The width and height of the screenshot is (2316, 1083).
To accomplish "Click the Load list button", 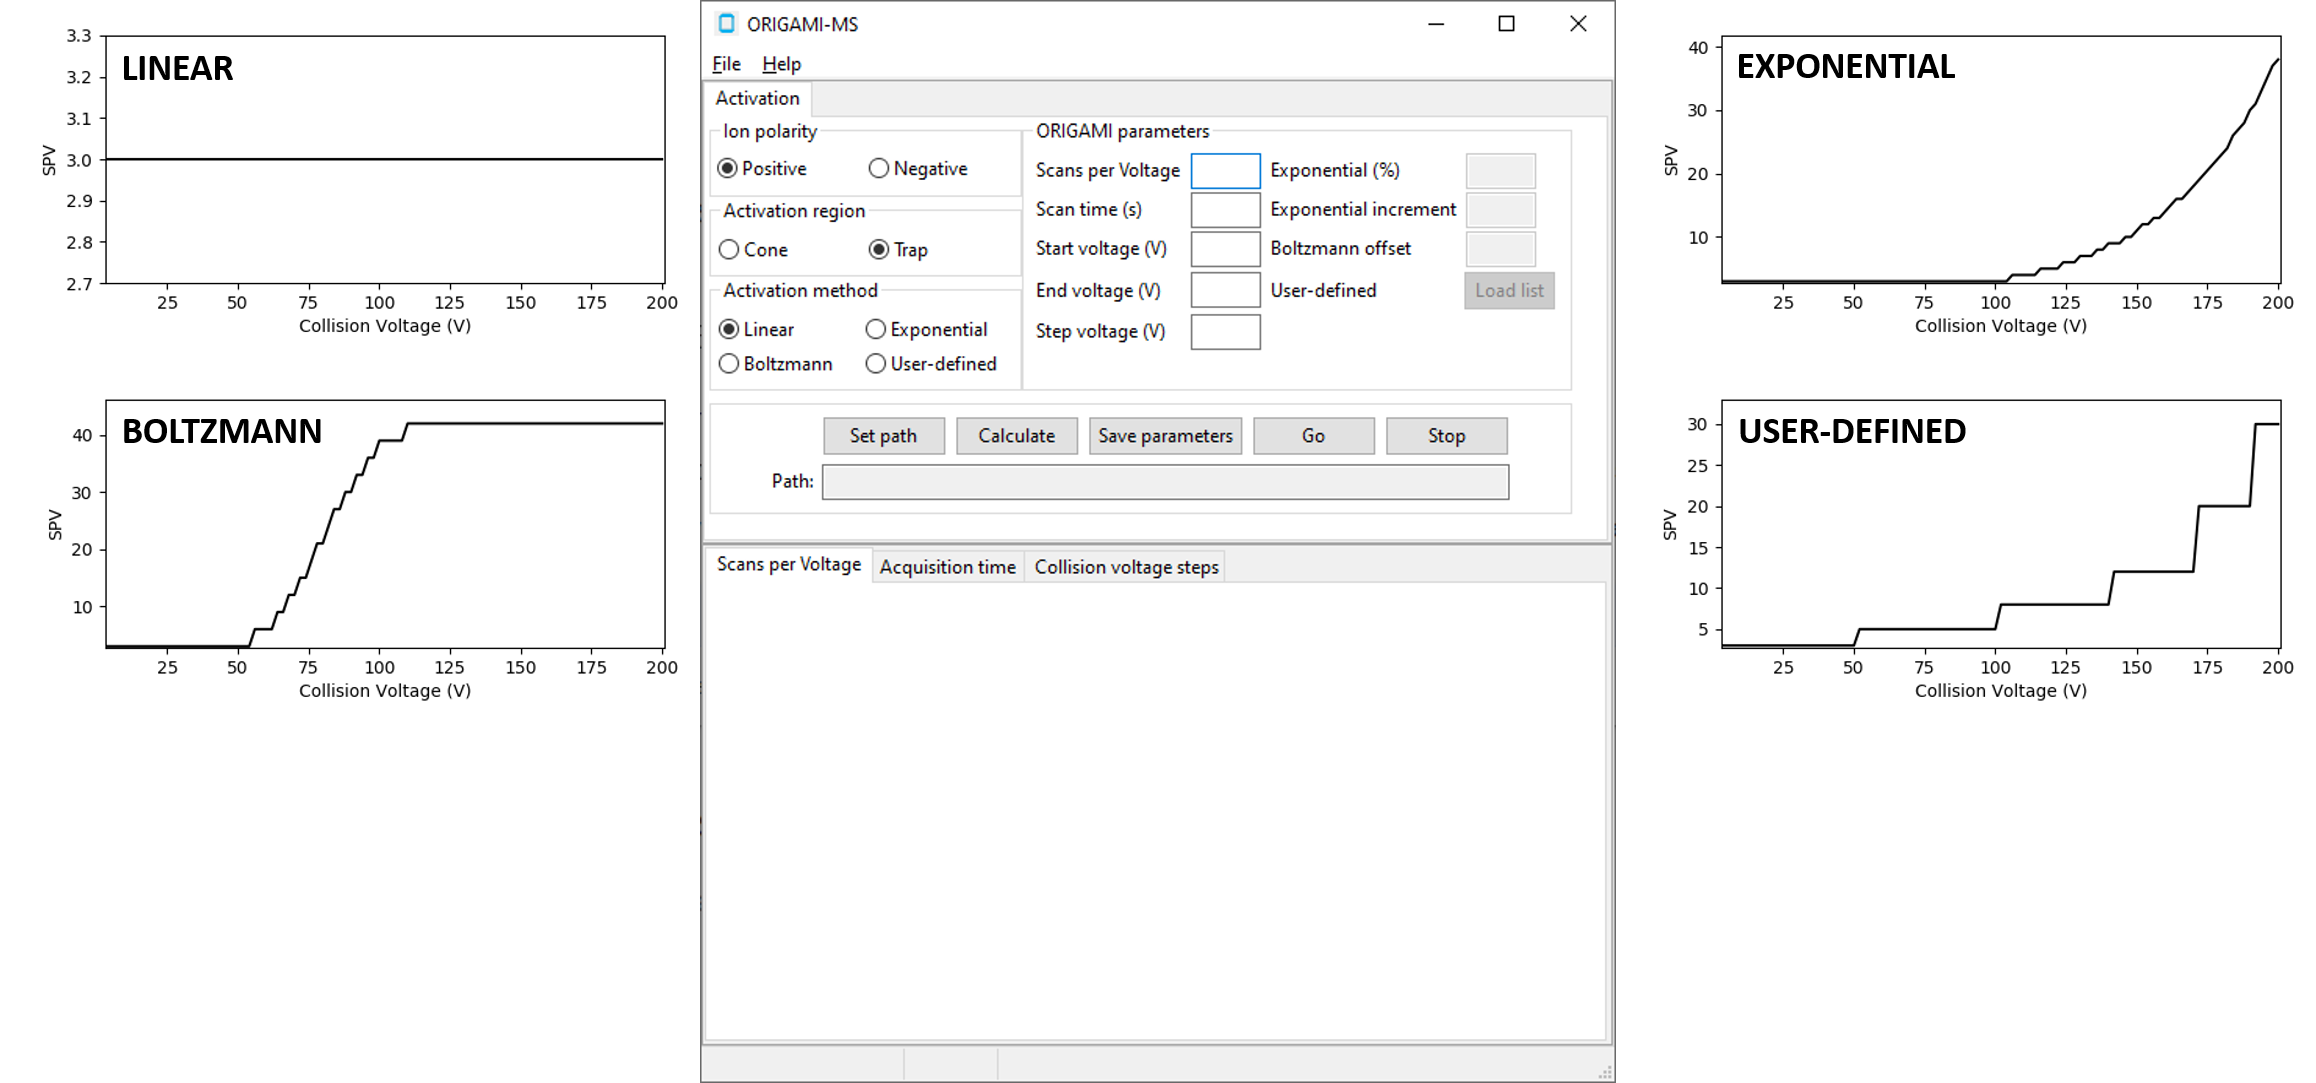I will pos(1509,291).
